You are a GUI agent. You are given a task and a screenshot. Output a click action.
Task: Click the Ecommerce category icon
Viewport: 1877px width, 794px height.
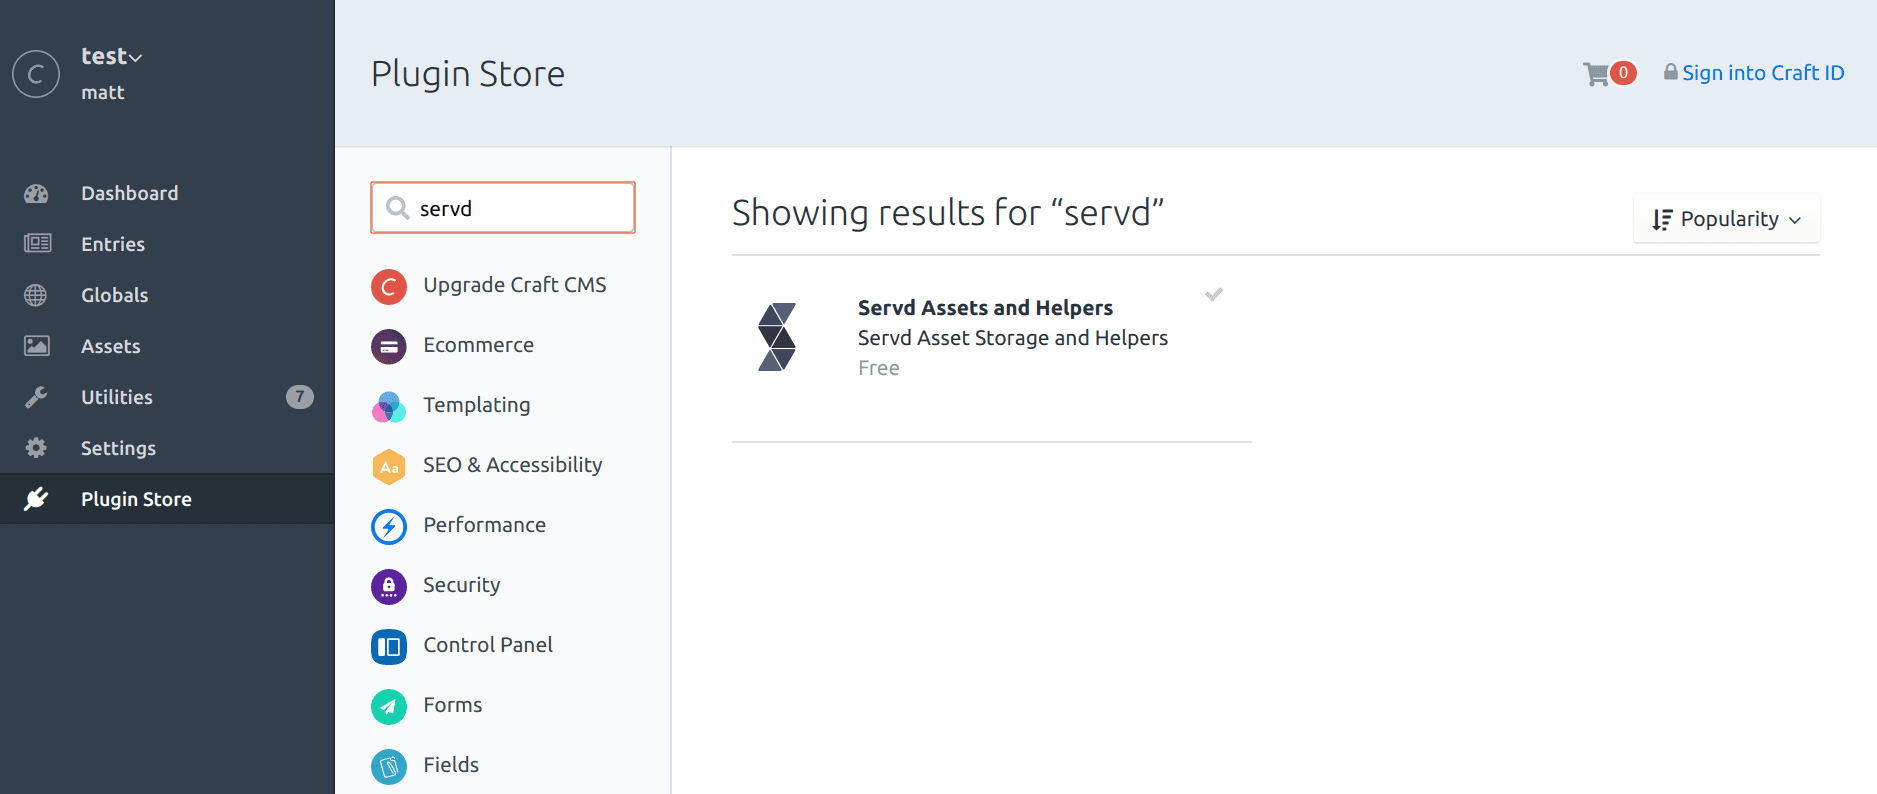tap(389, 347)
